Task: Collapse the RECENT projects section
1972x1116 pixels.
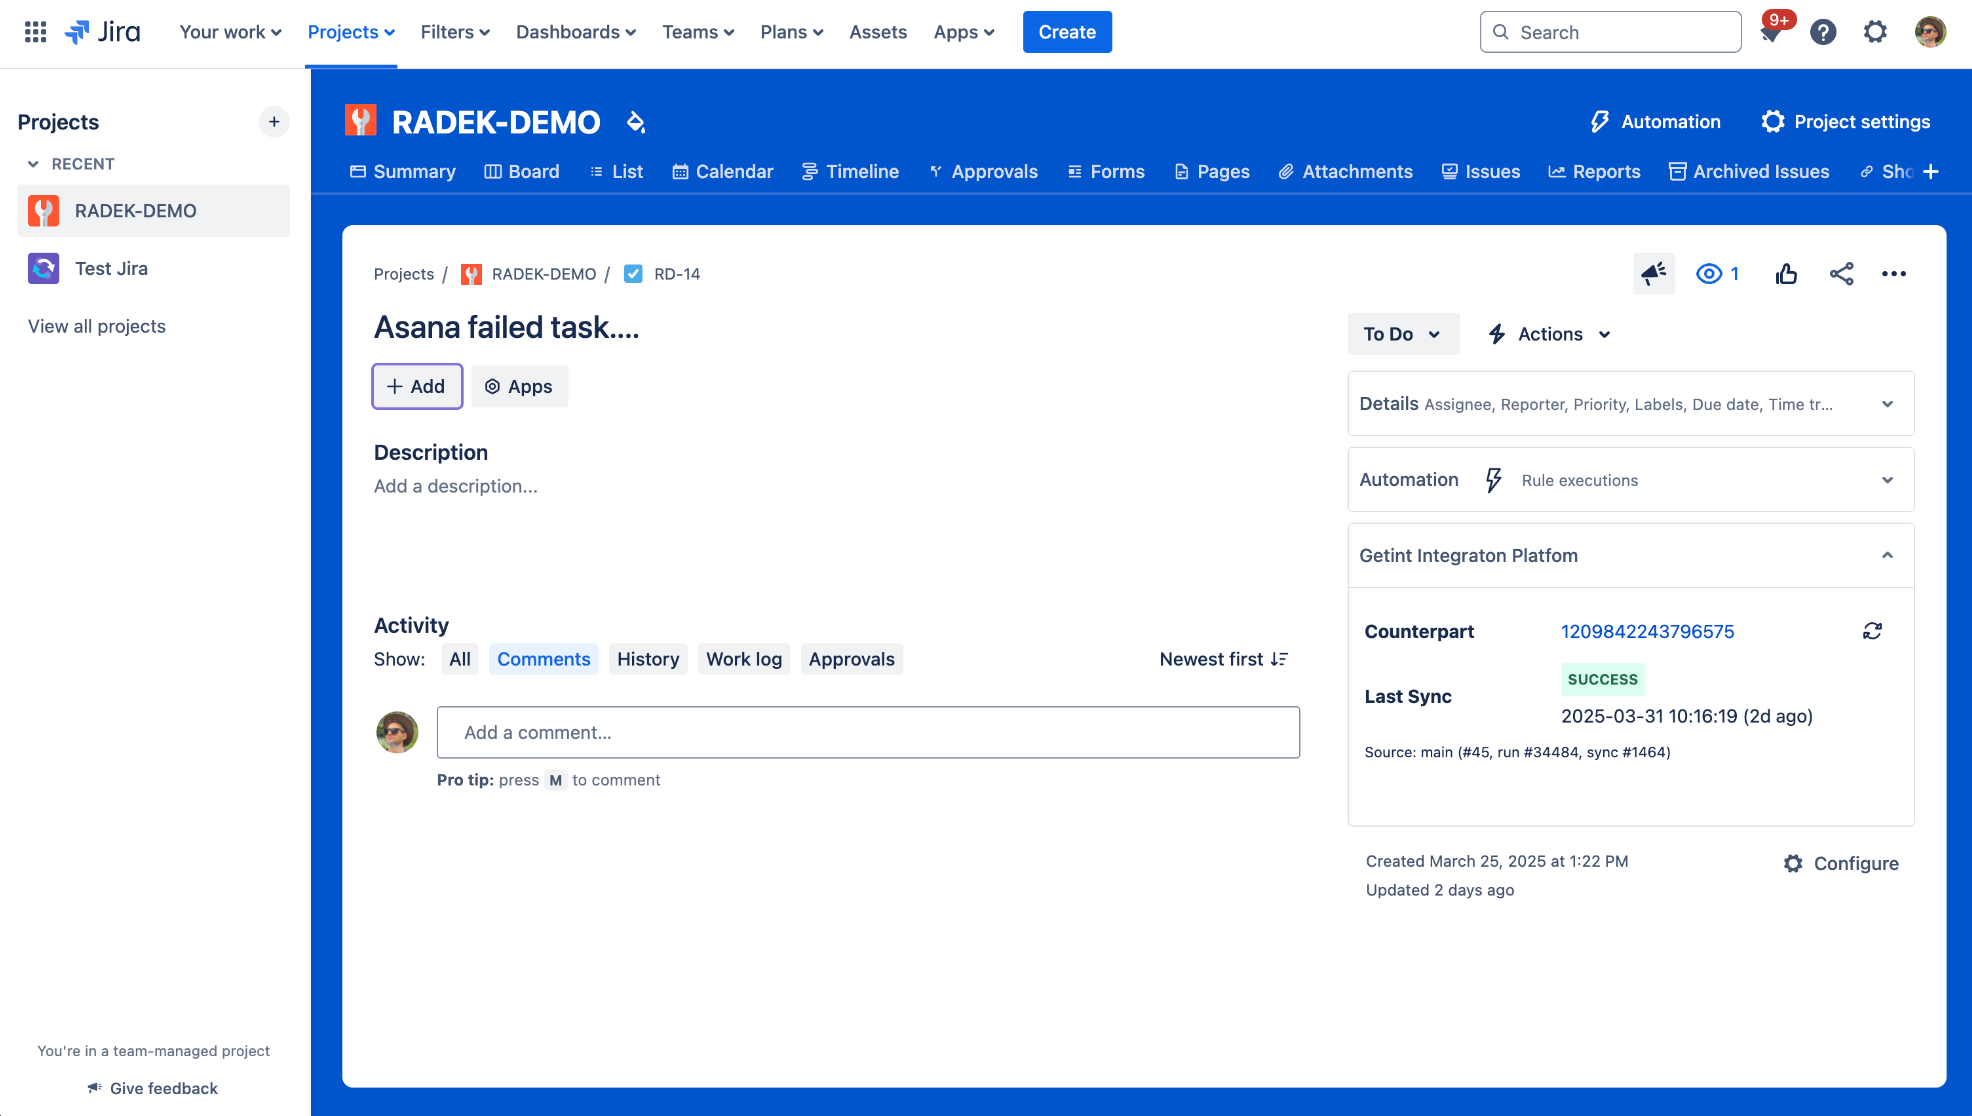Action: point(70,164)
